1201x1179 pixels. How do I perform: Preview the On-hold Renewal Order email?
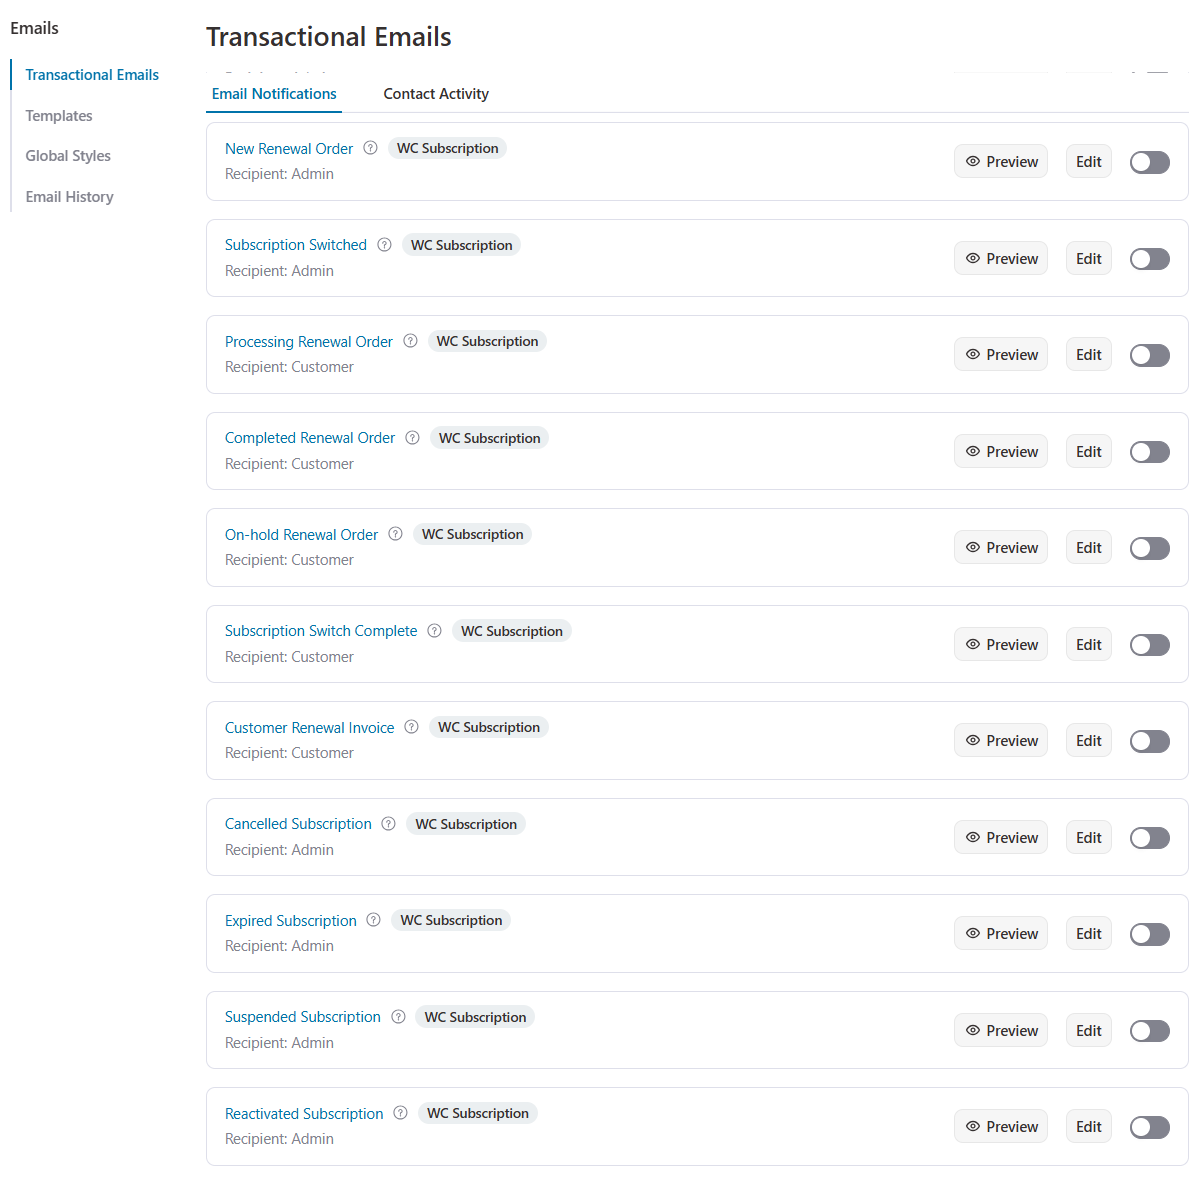[1000, 547]
